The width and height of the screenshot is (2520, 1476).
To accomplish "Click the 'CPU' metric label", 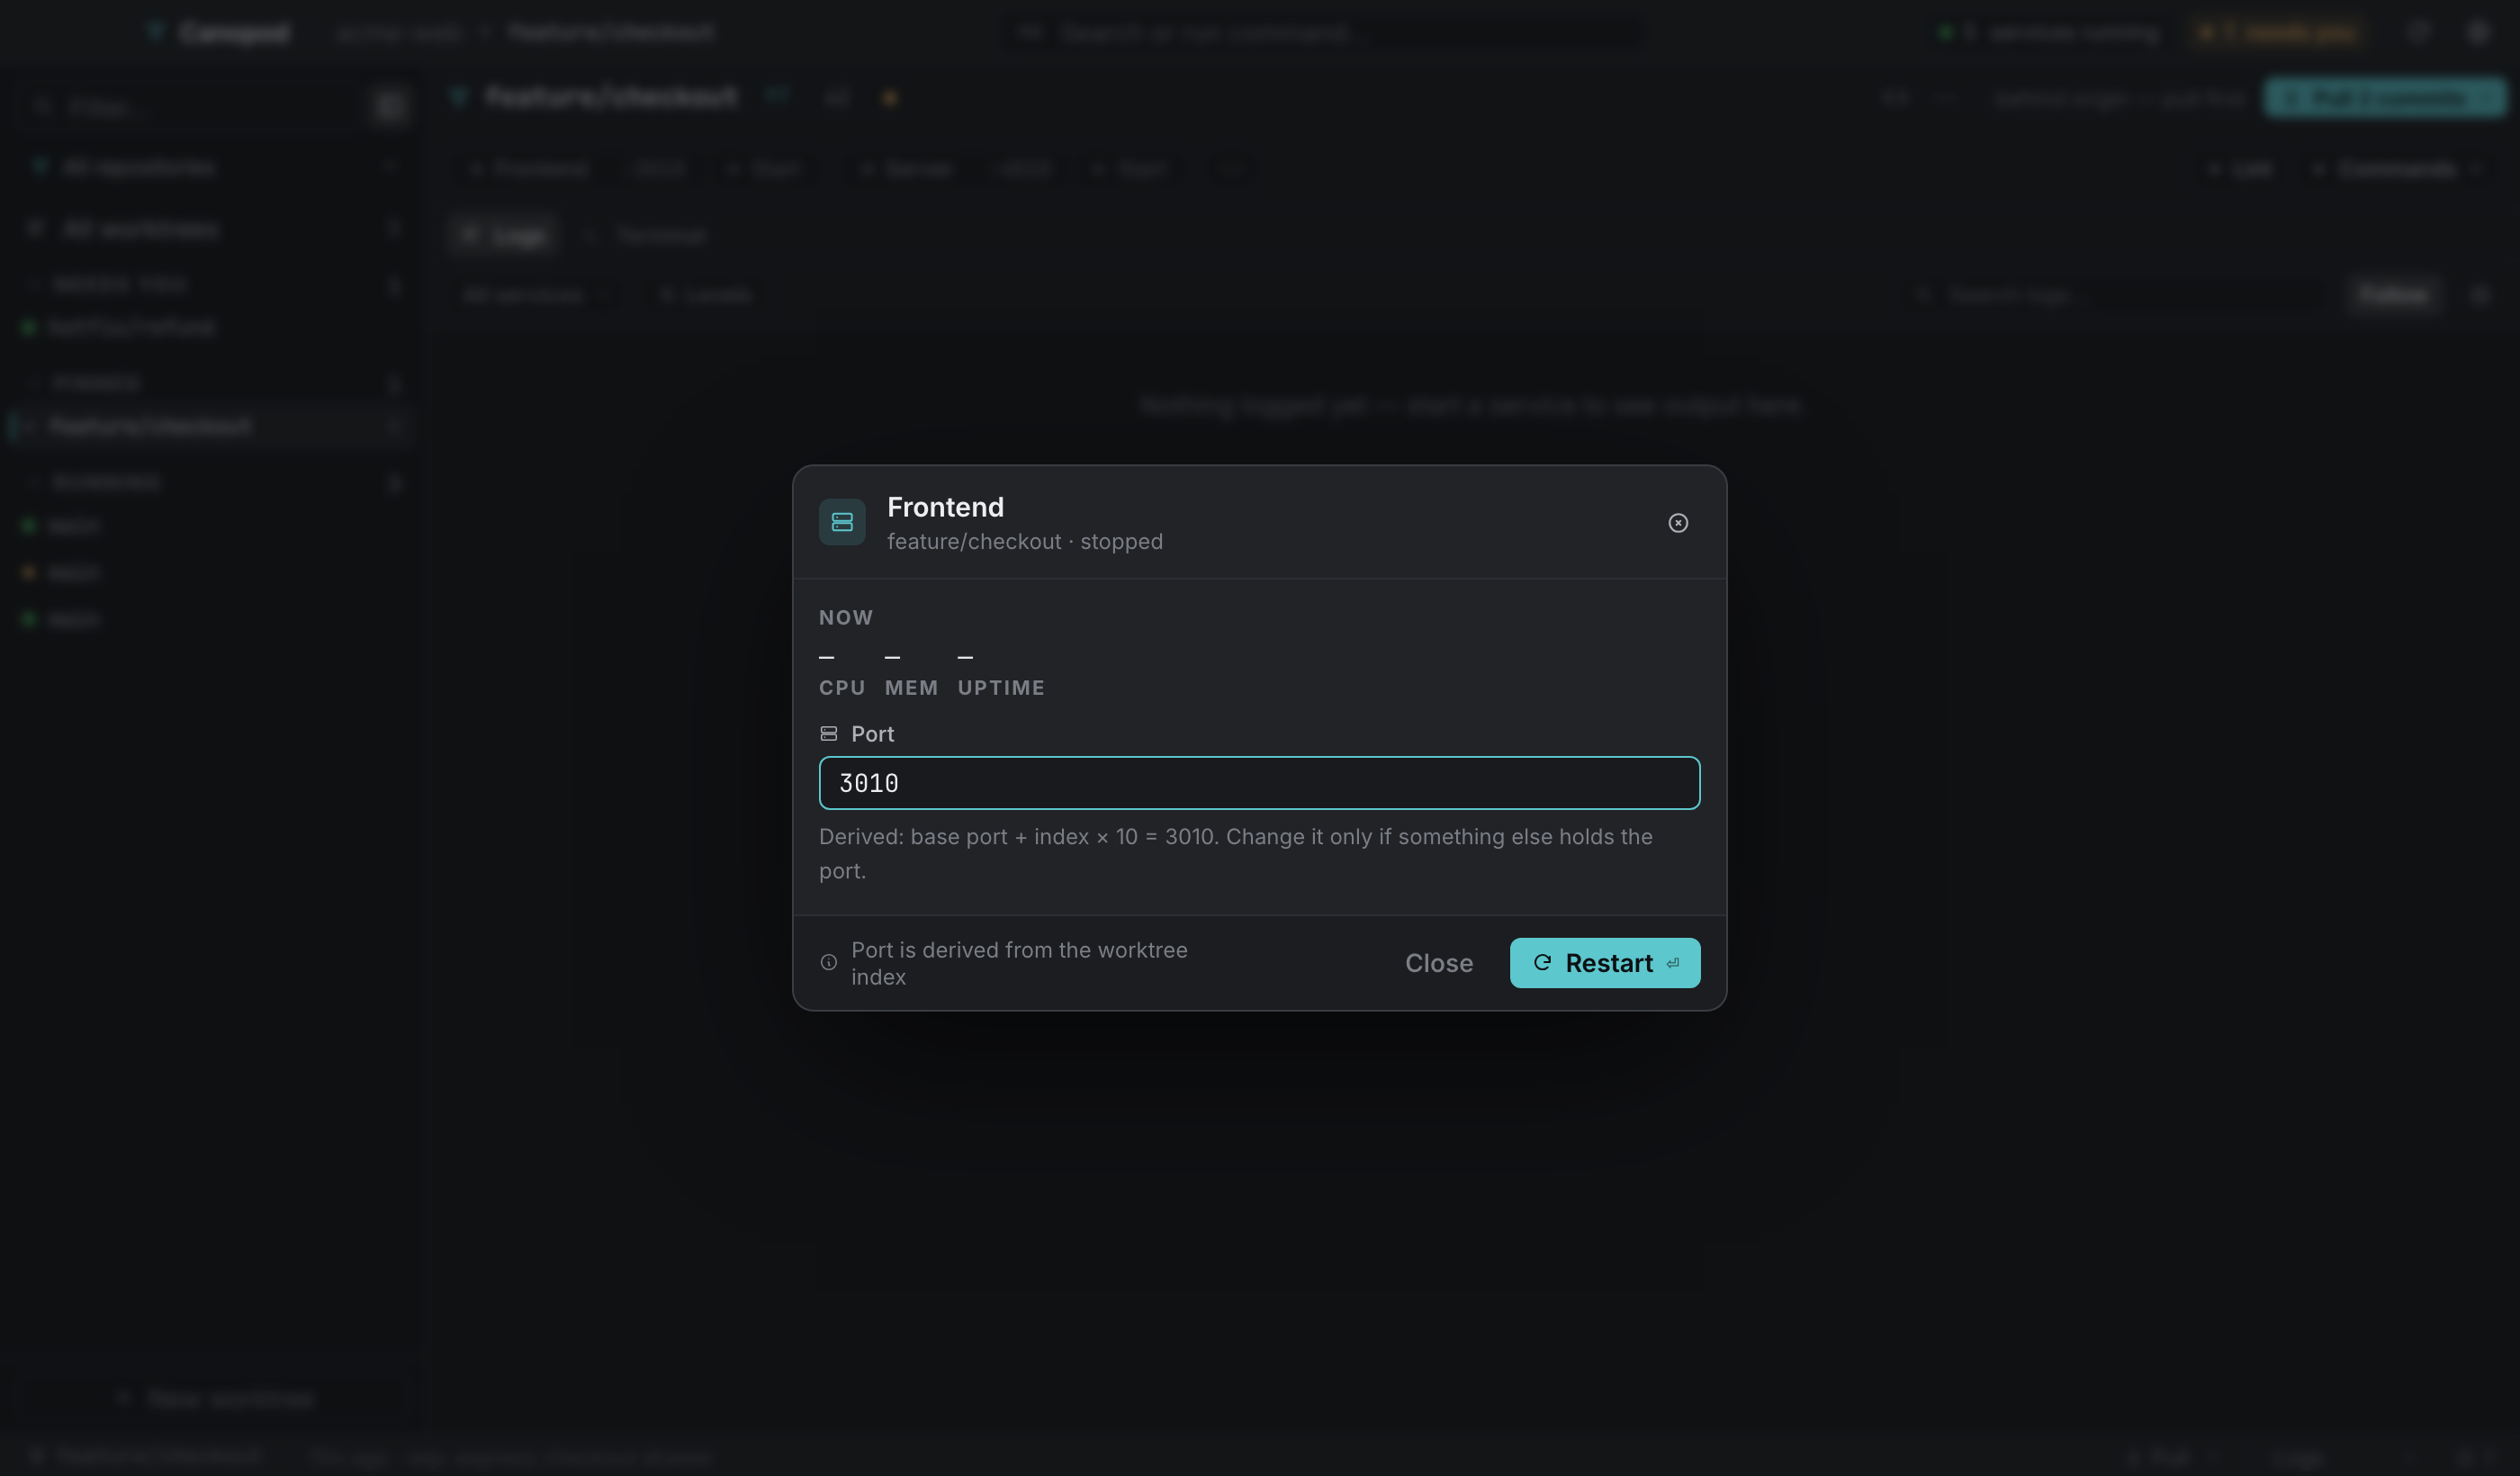I will 842,688.
